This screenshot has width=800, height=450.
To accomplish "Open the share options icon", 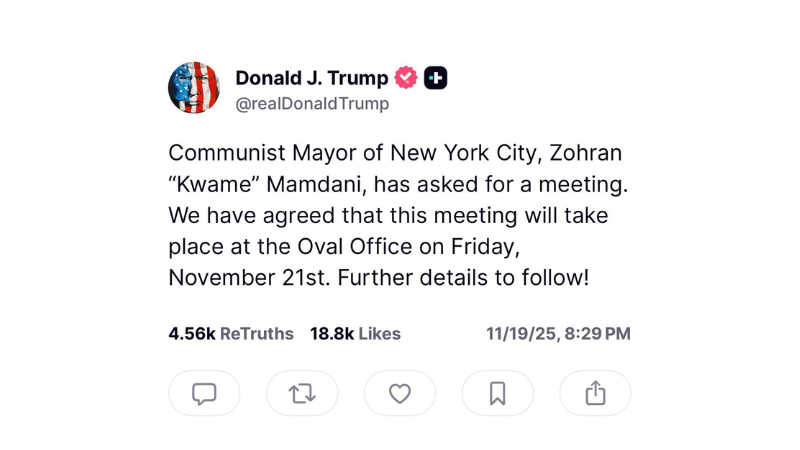I will tap(595, 394).
